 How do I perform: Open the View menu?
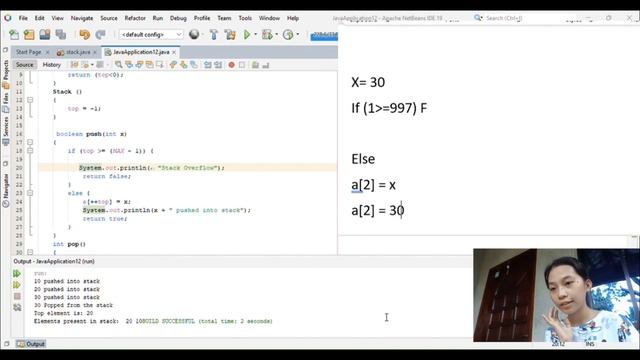pyautogui.click(x=58, y=18)
